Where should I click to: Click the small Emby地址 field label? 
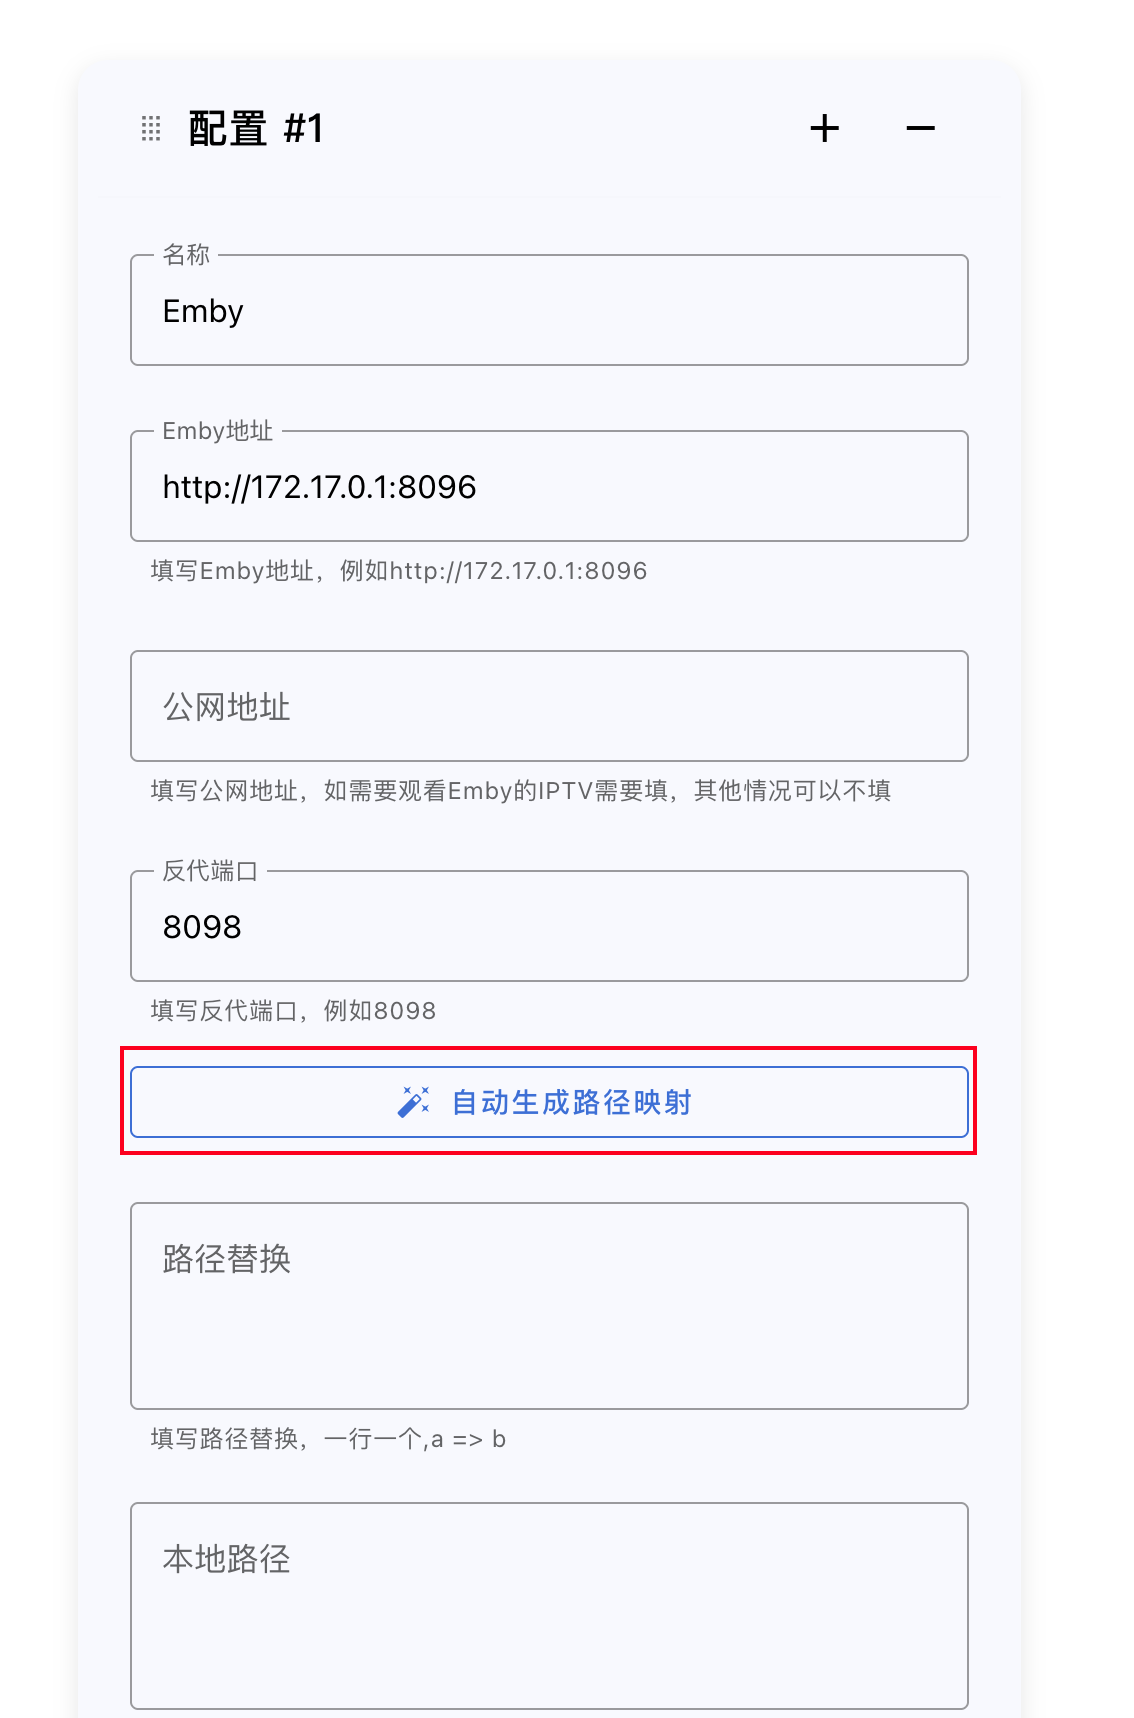(x=218, y=431)
